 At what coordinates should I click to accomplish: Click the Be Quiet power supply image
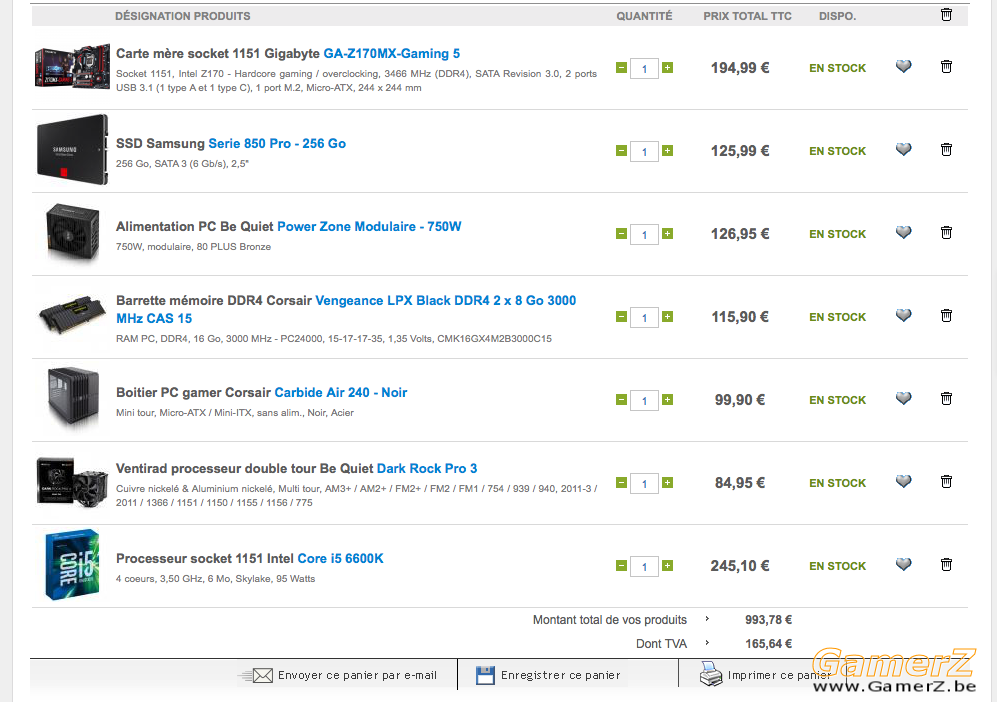tap(73, 233)
